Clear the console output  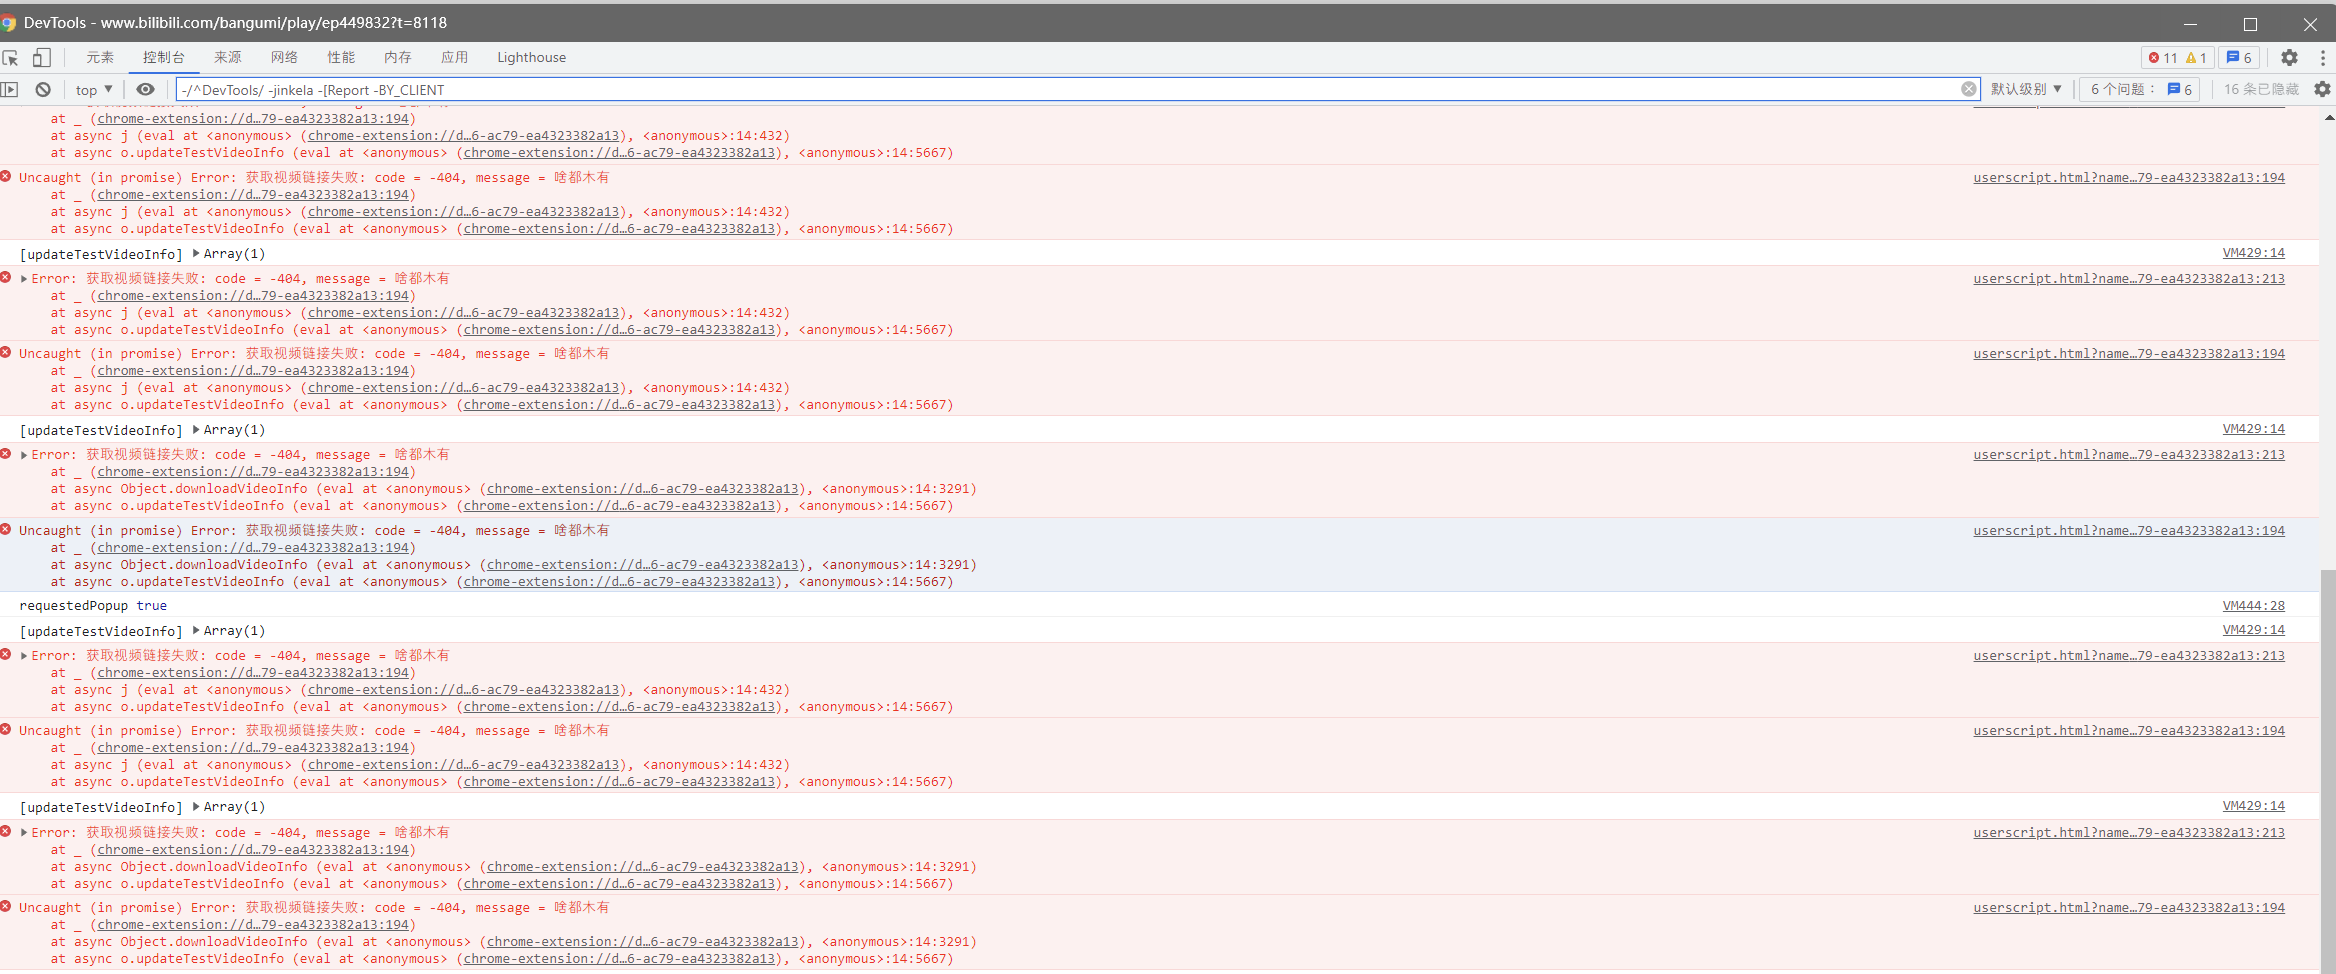click(x=42, y=89)
